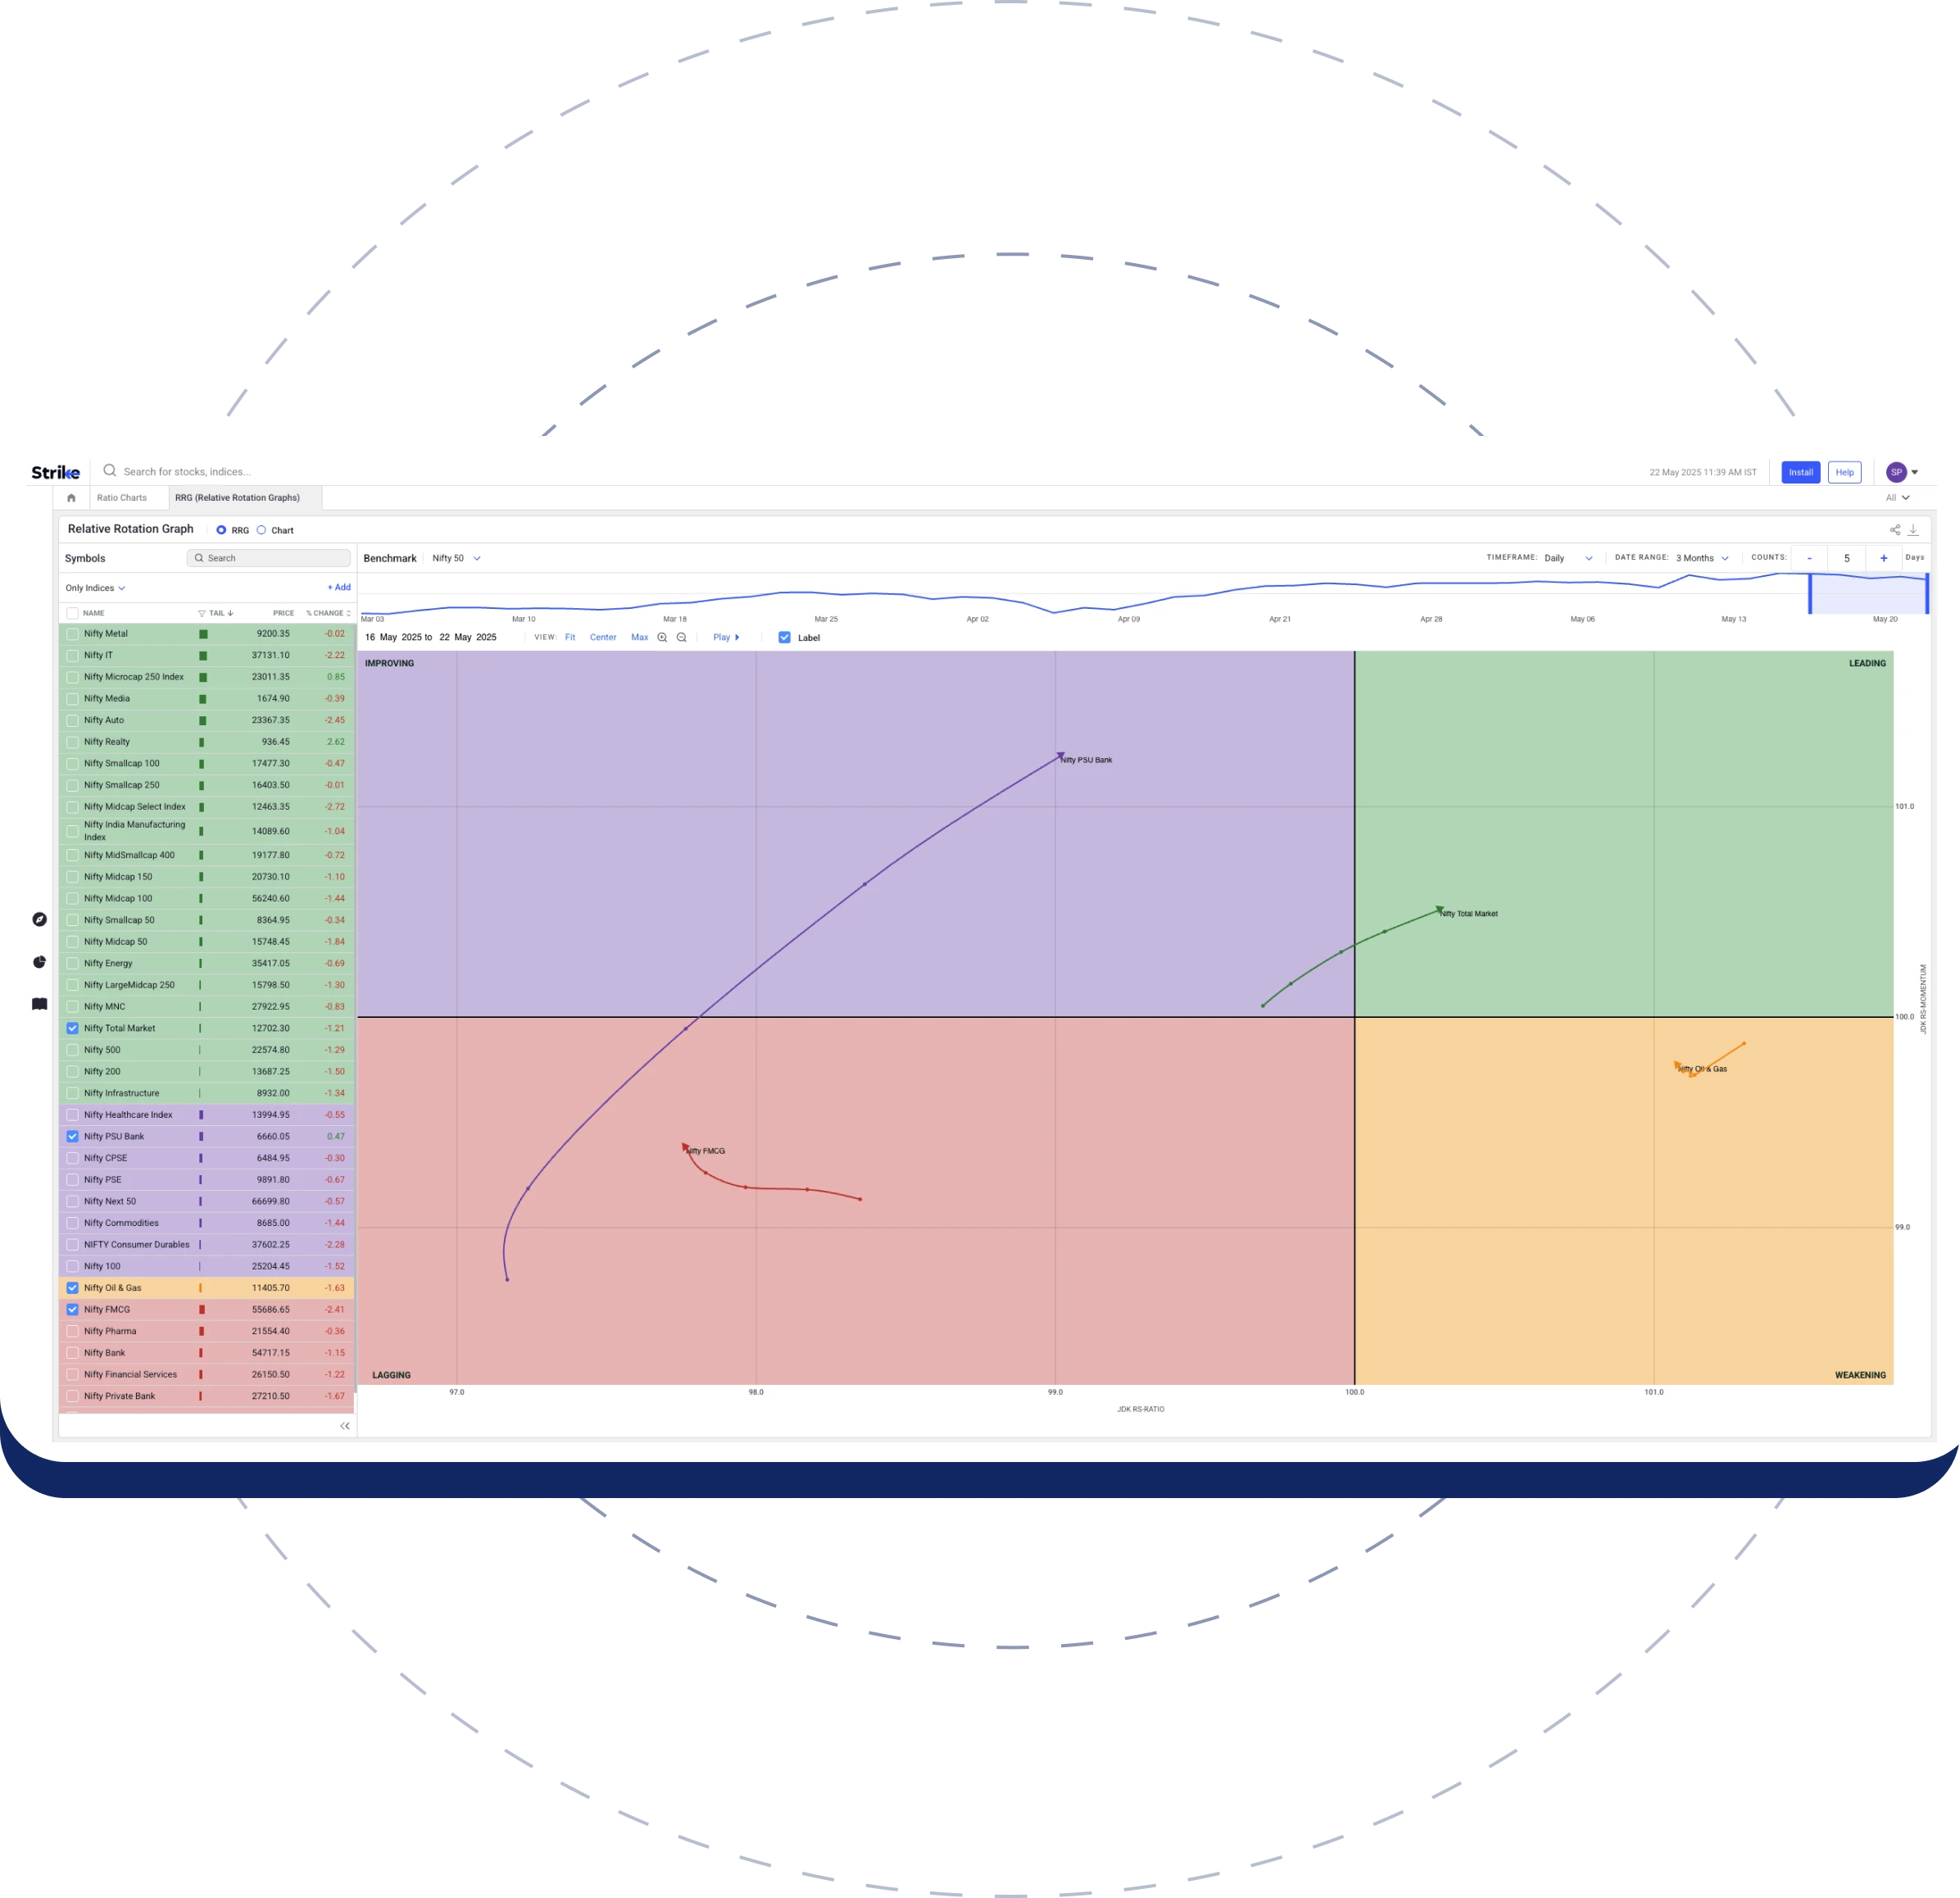Switch to the Ratio Charts tab
1960x1898 pixels.
click(x=122, y=498)
